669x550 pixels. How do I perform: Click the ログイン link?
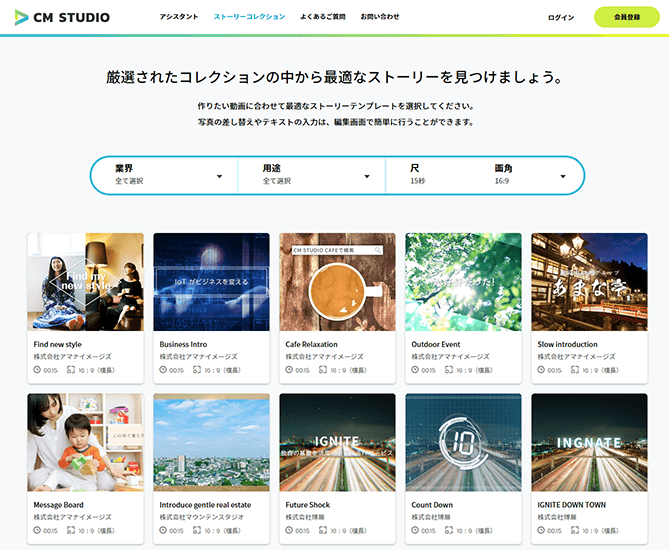[x=561, y=17]
